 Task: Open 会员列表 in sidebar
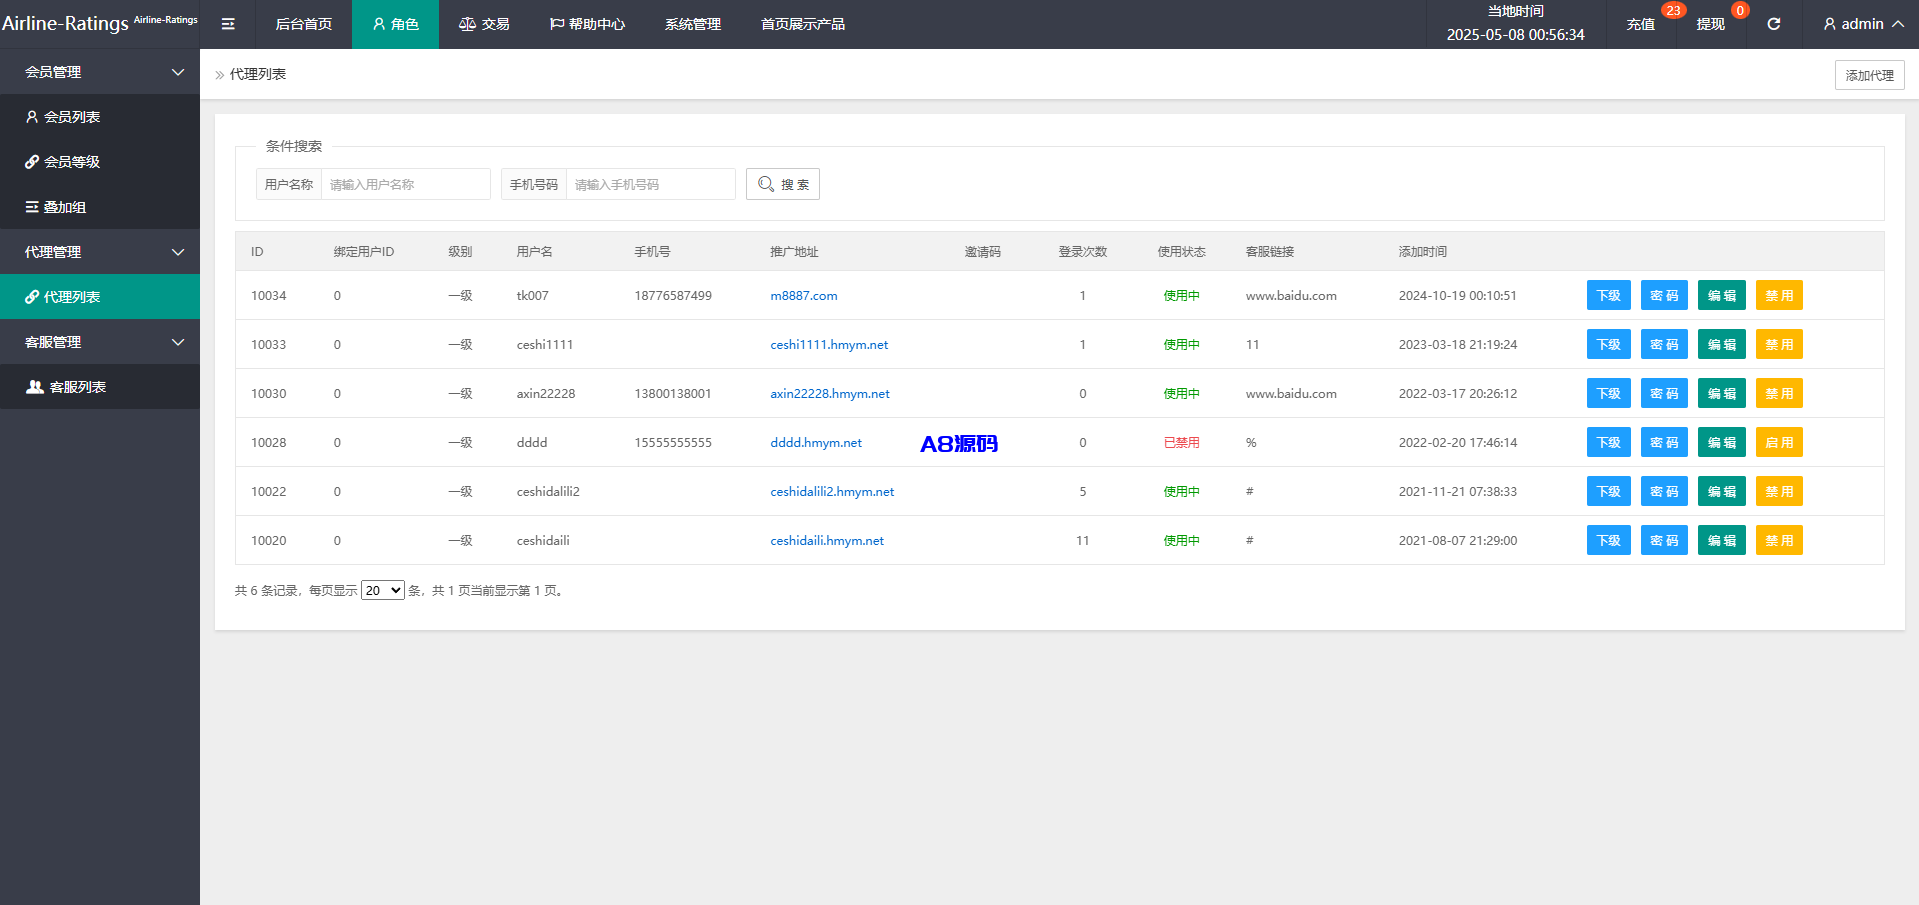click(100, 117)
